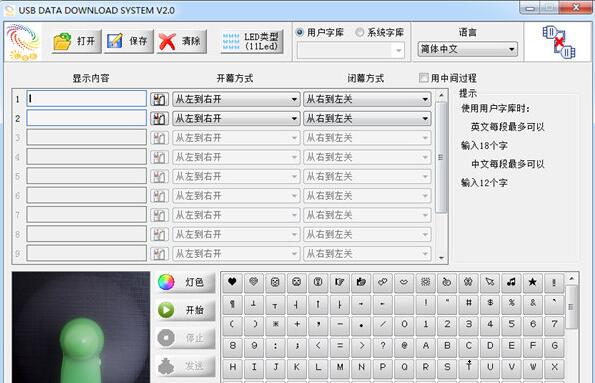Insert the smiley face symbol
Screen dimensions: 595x383
click(x=275, y=282)
